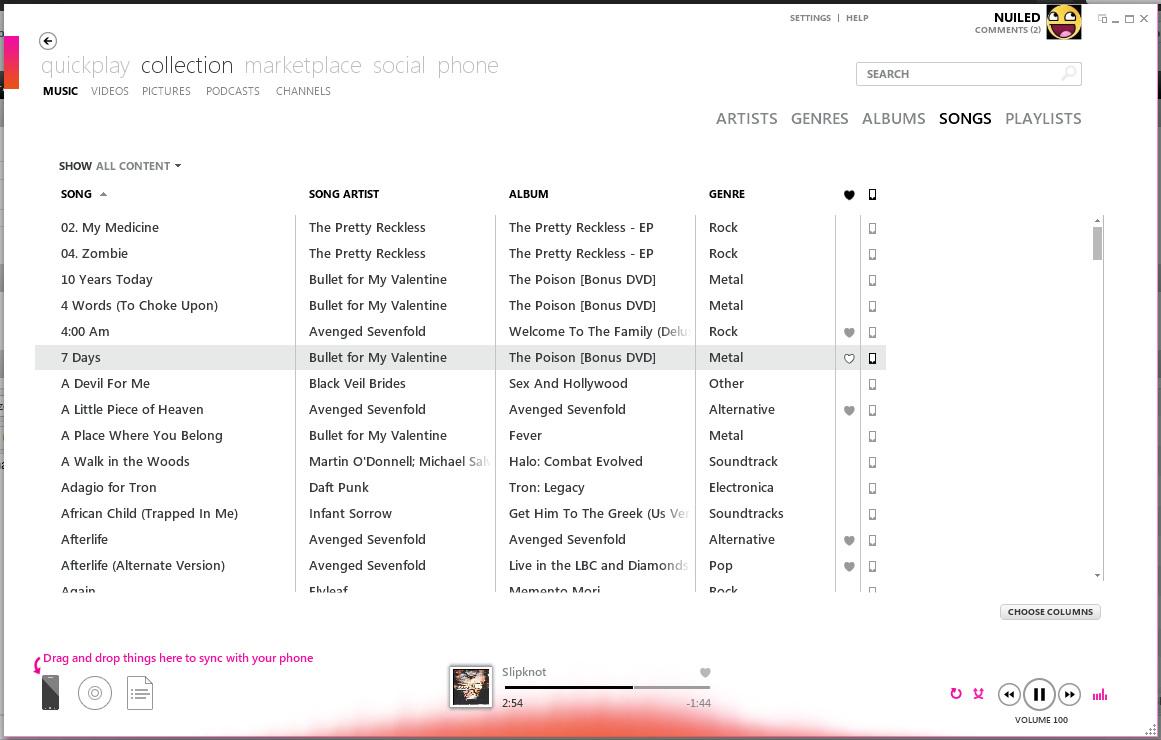Click the NUILED profile avatar
The width and height of the screenshot is (1161, 740).
point(1064,22)
